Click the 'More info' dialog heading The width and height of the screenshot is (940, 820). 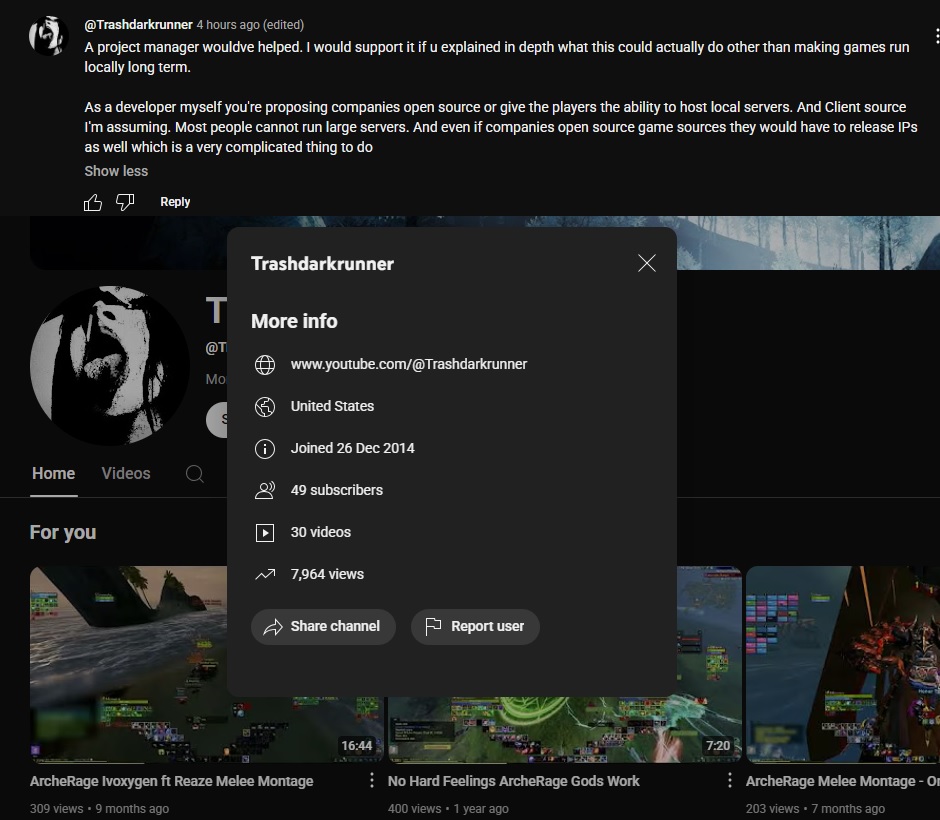tap(294, 321)
